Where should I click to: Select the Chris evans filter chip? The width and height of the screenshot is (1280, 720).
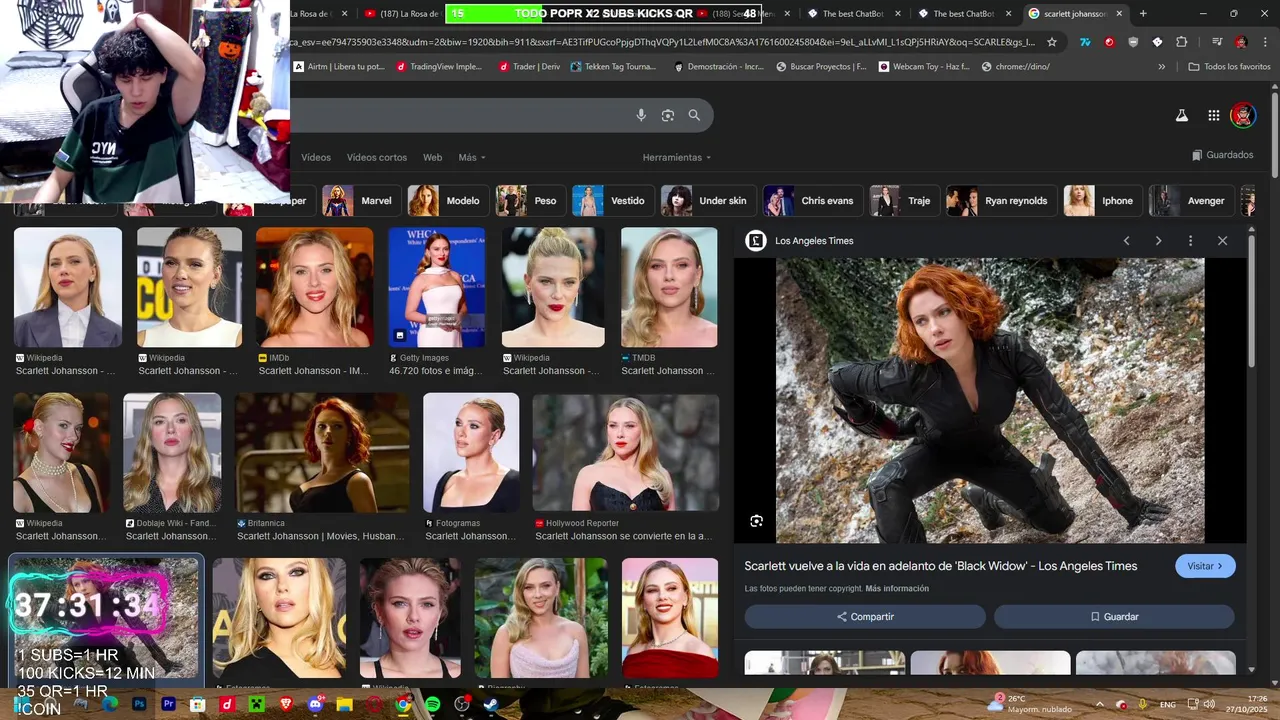click(x=813, y=201)
